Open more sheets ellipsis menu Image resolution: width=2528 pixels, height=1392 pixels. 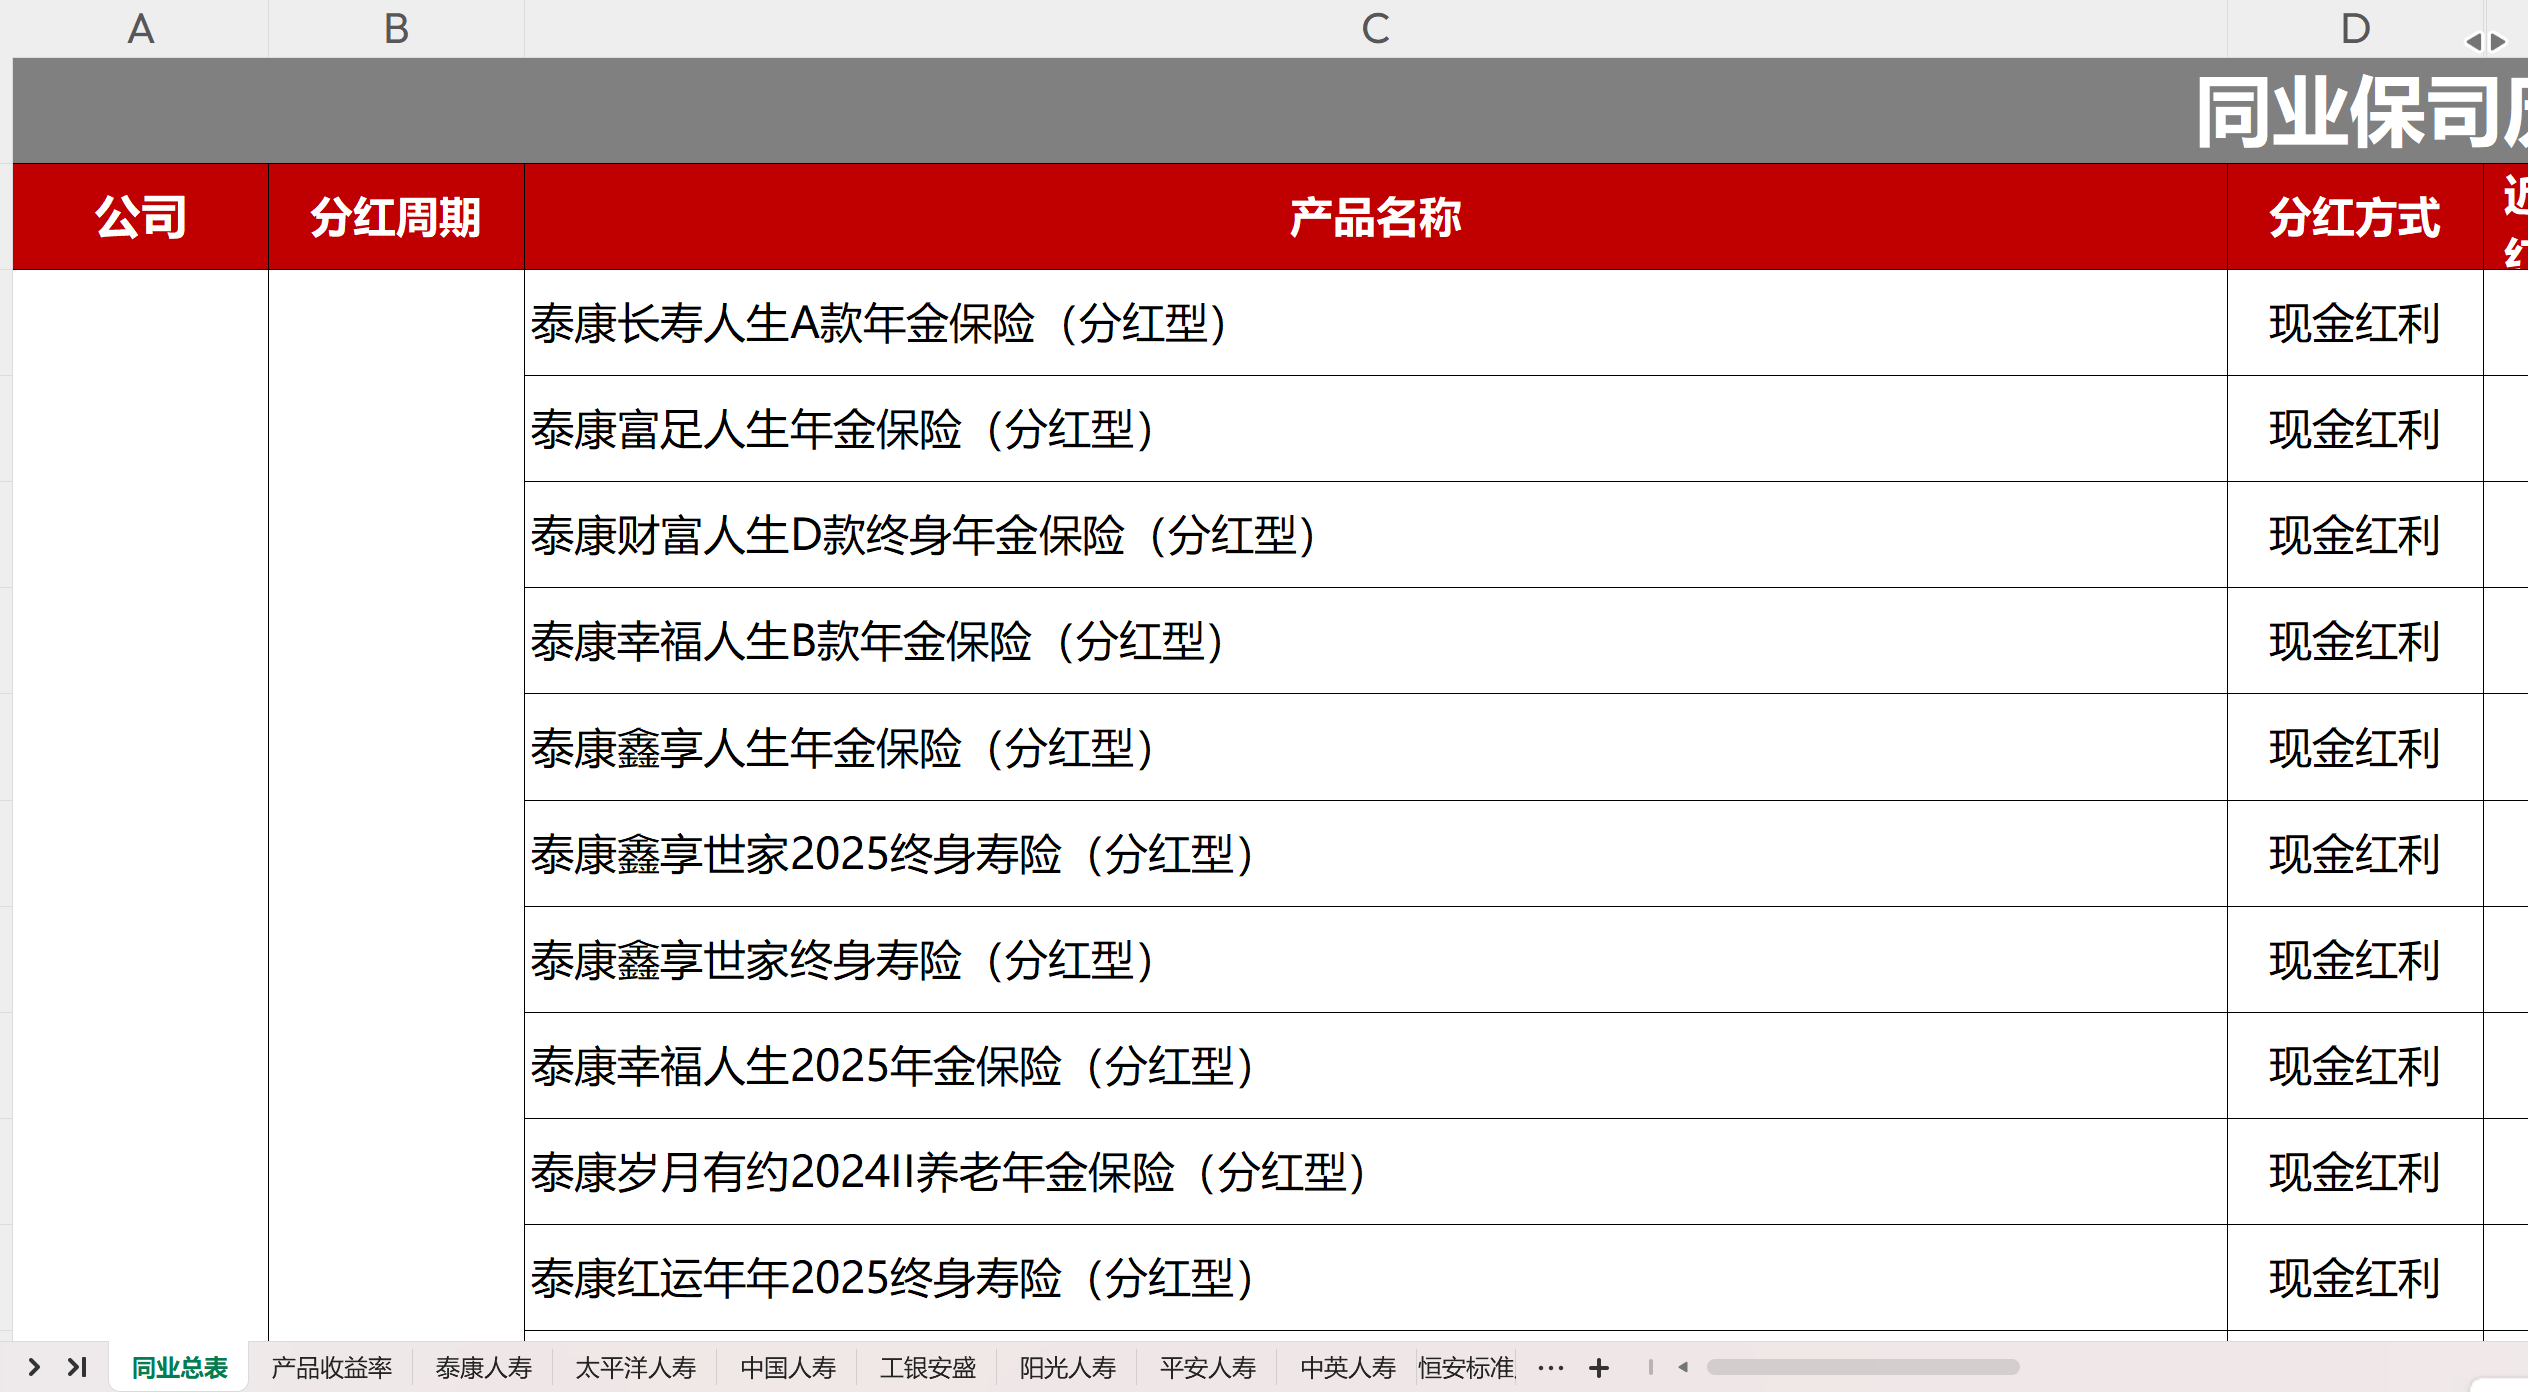[1551, 1367]
